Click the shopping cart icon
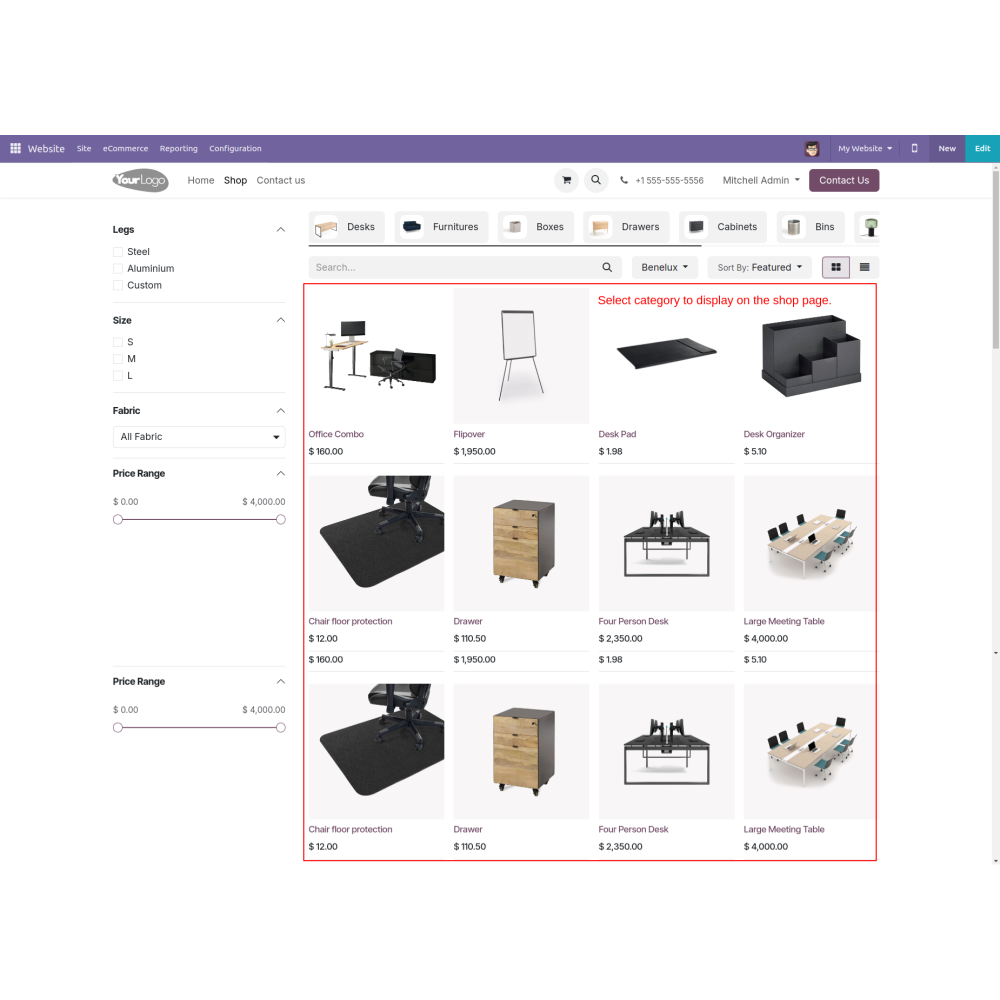Screen dimensions: 1000x1000 click(x=566, y=180)
